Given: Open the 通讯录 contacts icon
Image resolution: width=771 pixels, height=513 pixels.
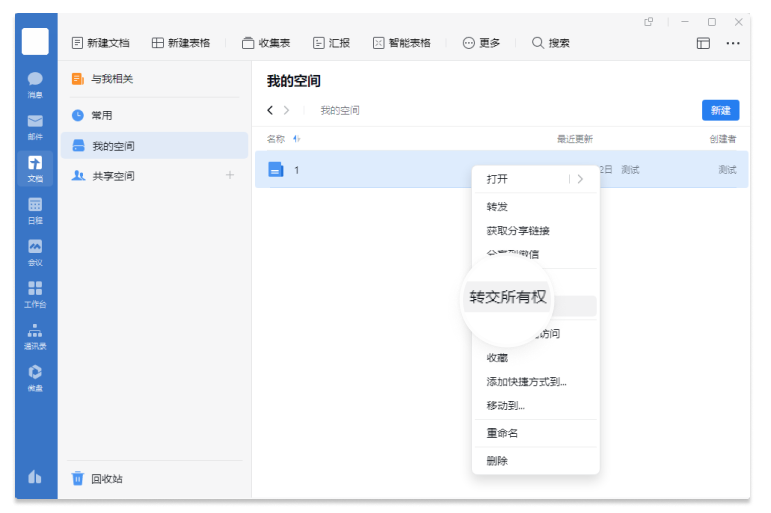Looking at the screenshot, I should click(35, 334).
